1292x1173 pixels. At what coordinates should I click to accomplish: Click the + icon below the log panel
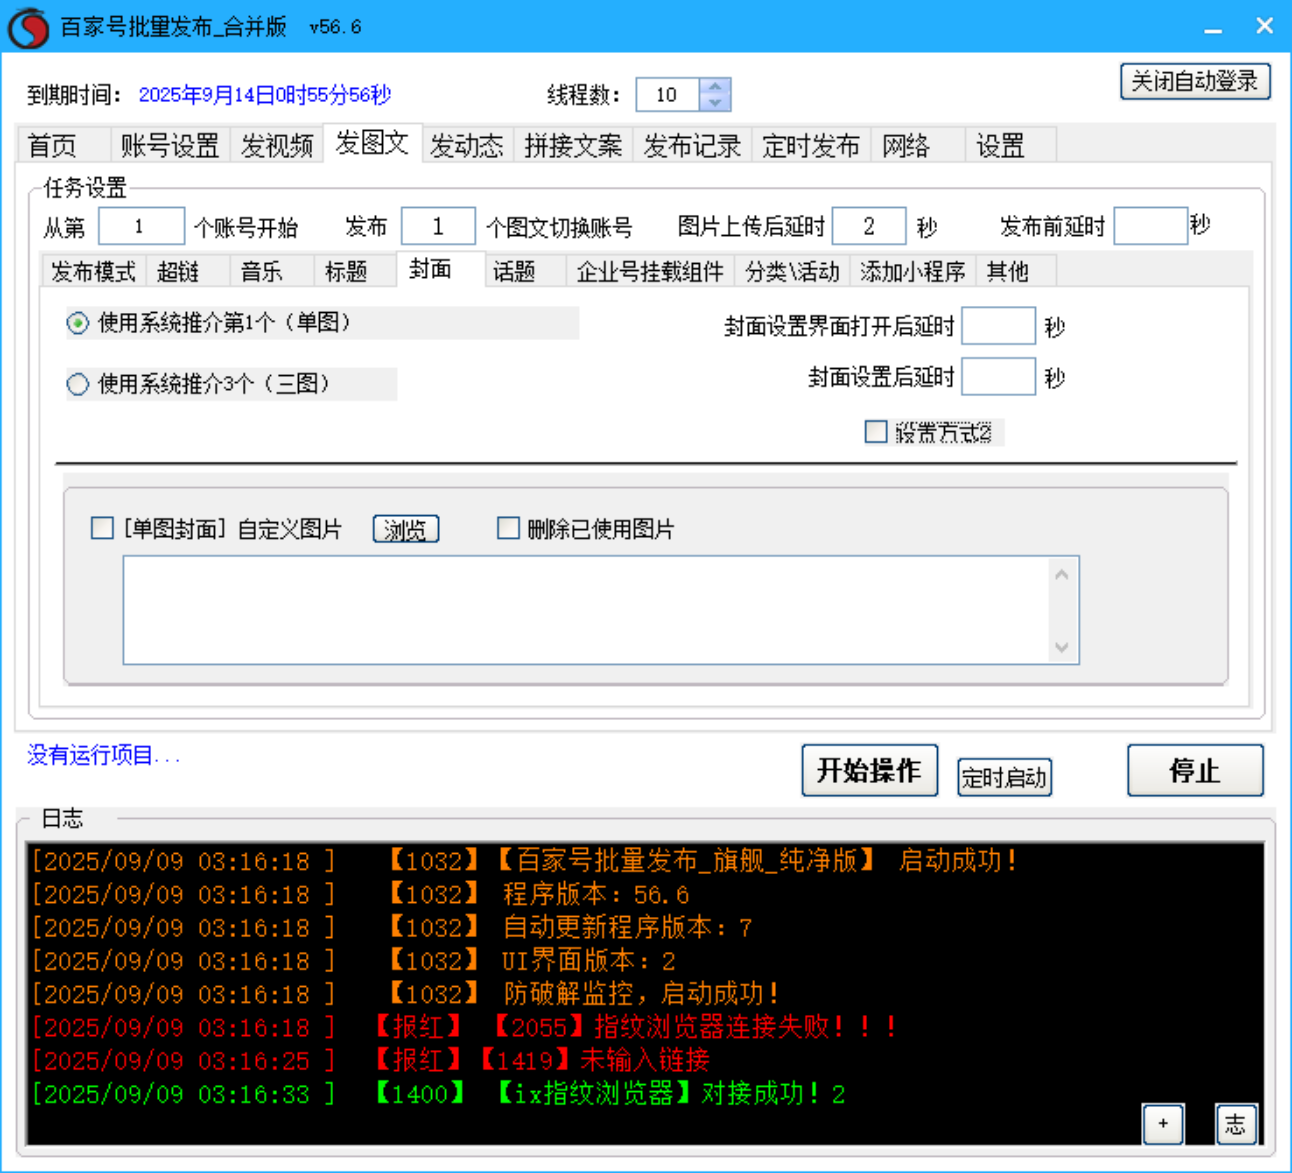(x=1163, y=1124)
